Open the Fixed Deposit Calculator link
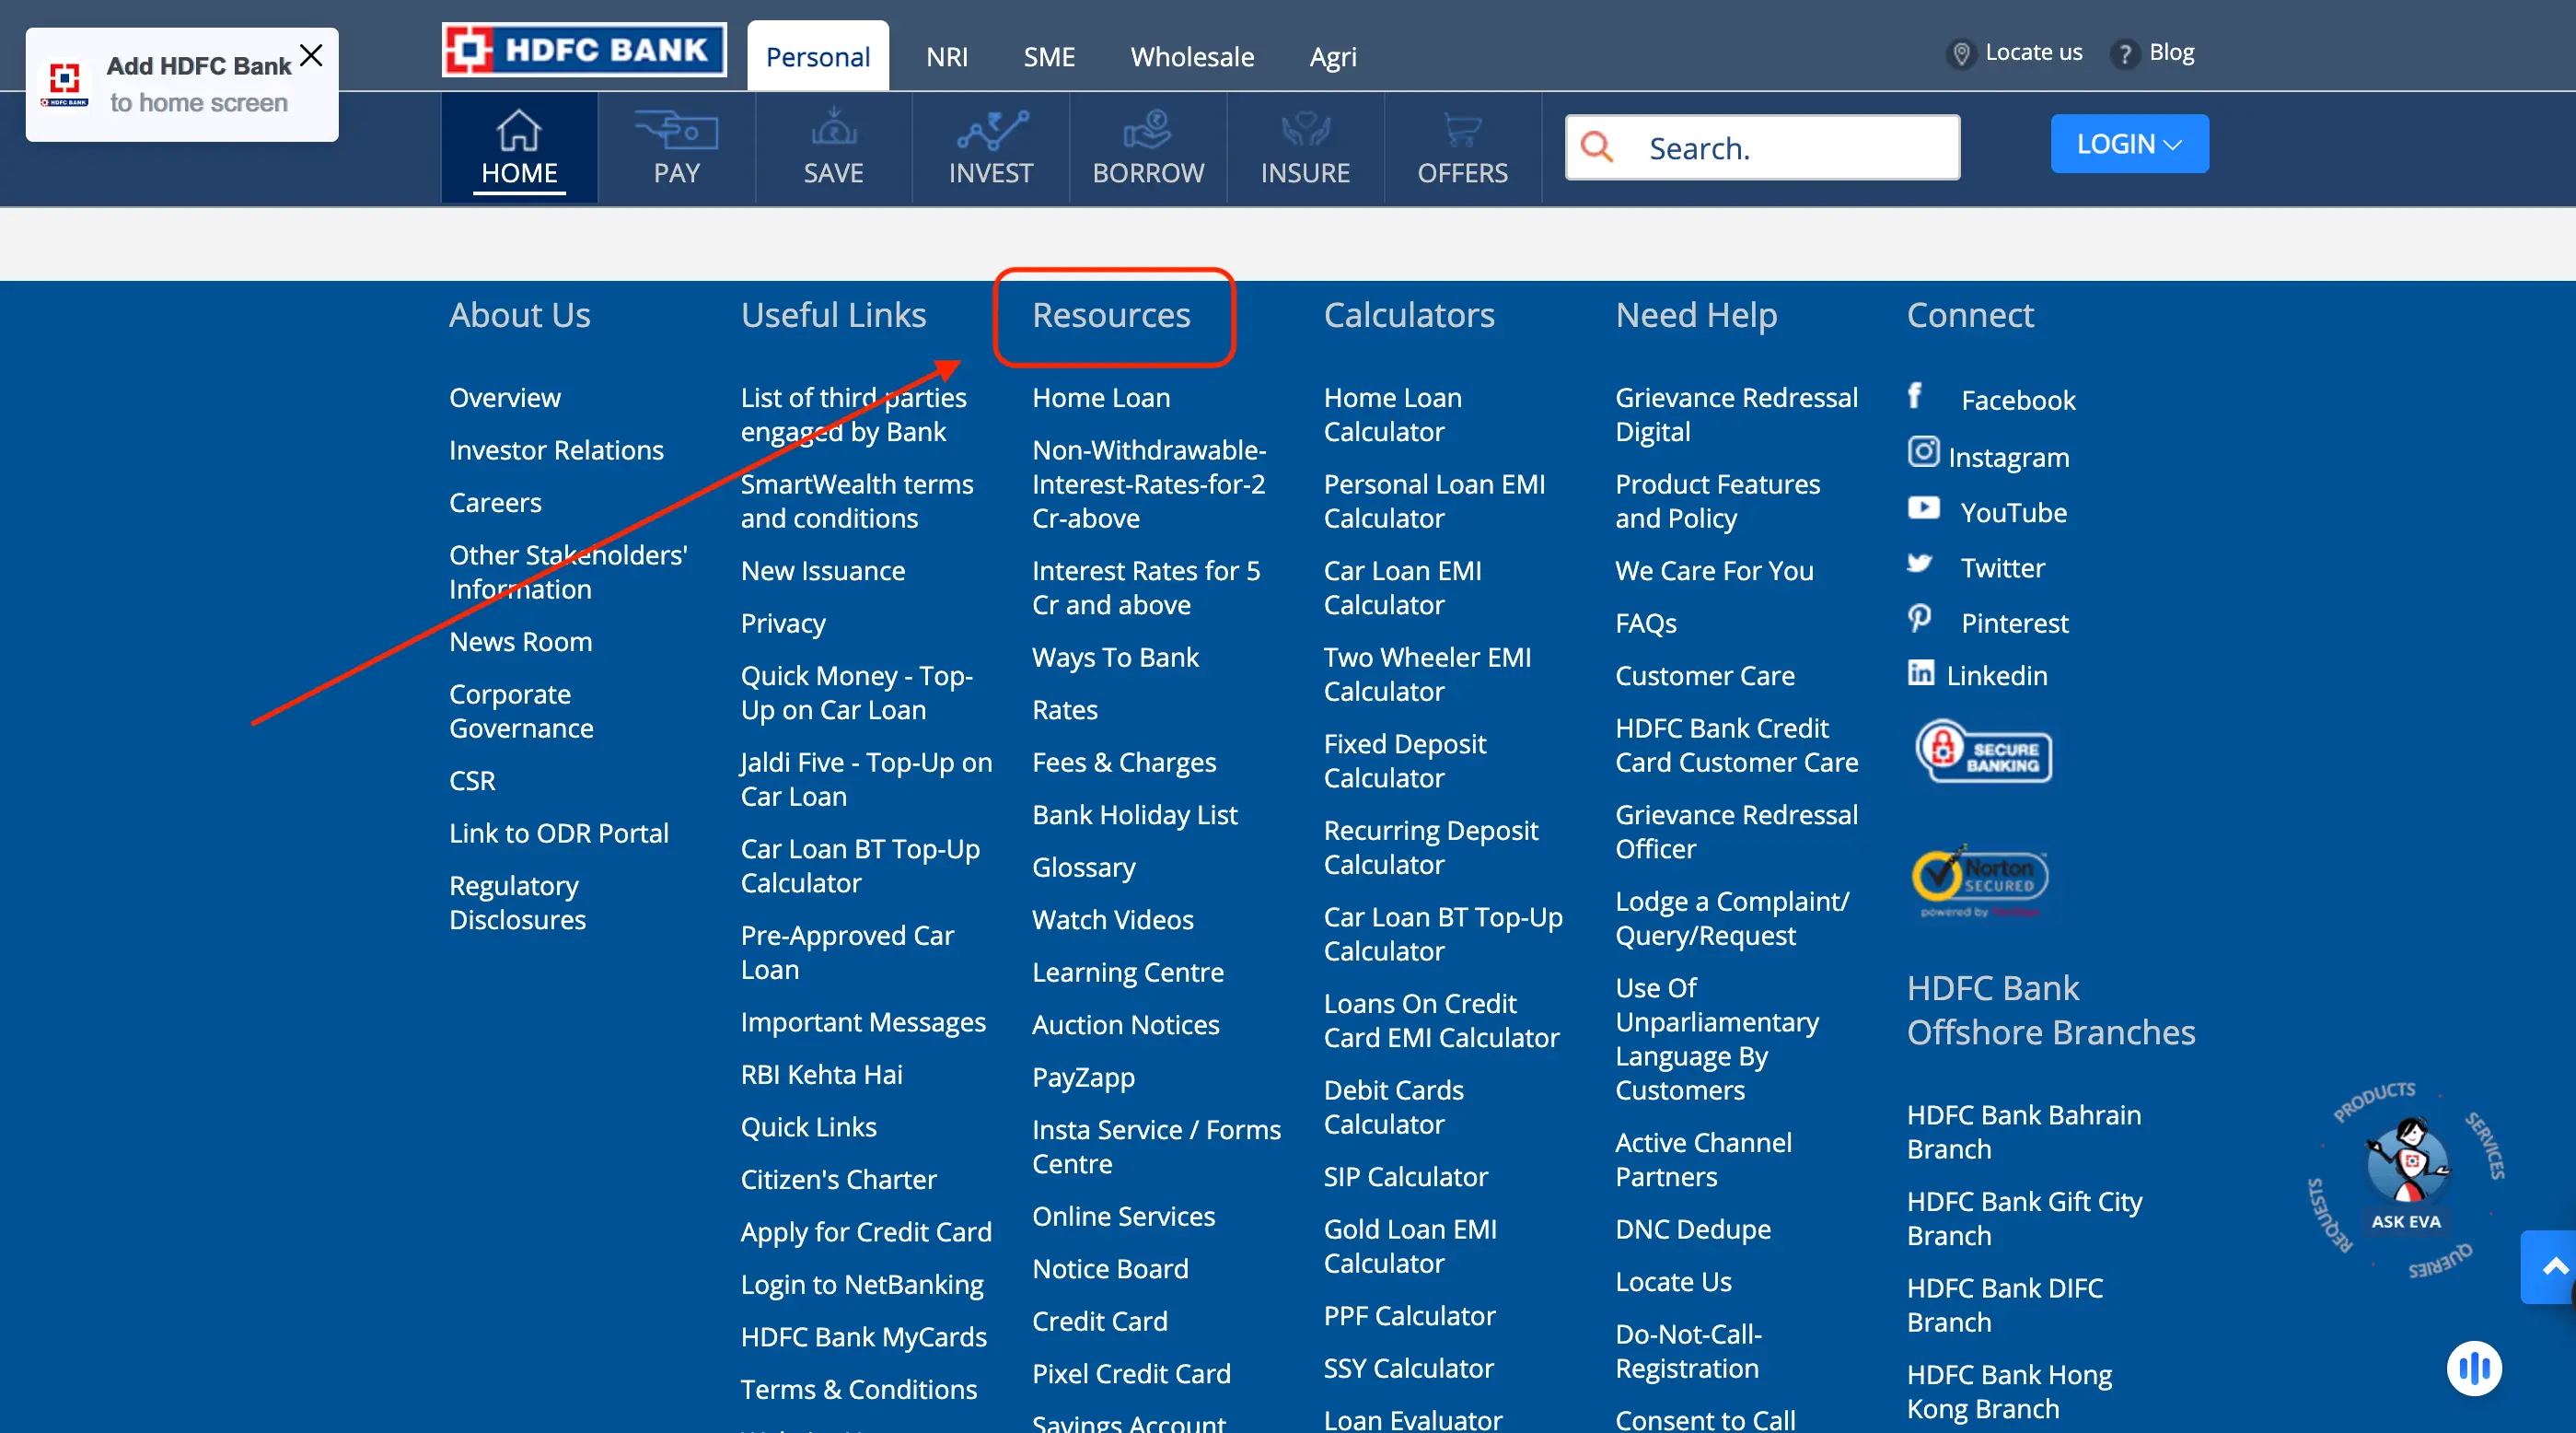2576x1433 pixels. [x=1404, y=761]
